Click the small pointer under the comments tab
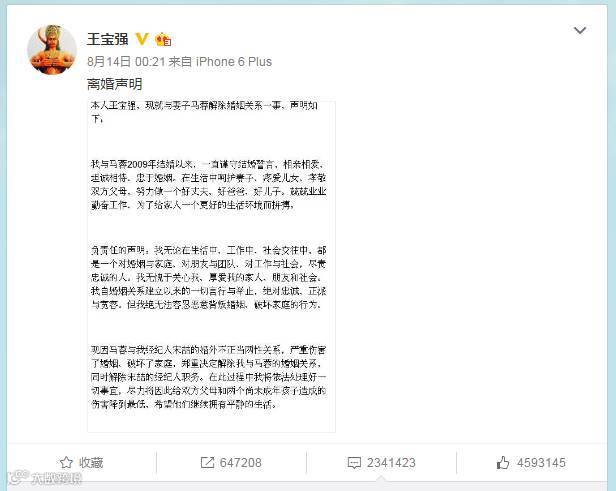The height and width of the screenshot is (491, 616). (380, 479)
